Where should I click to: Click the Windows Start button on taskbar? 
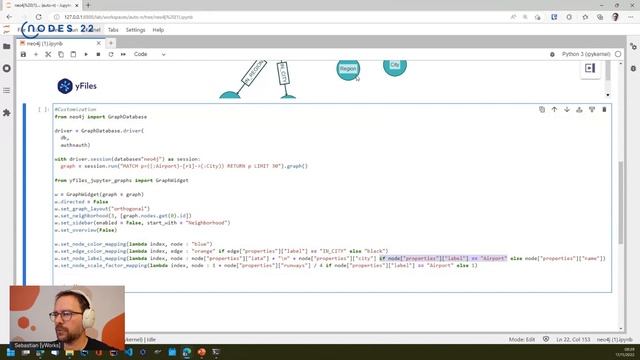tap(11, 353)
